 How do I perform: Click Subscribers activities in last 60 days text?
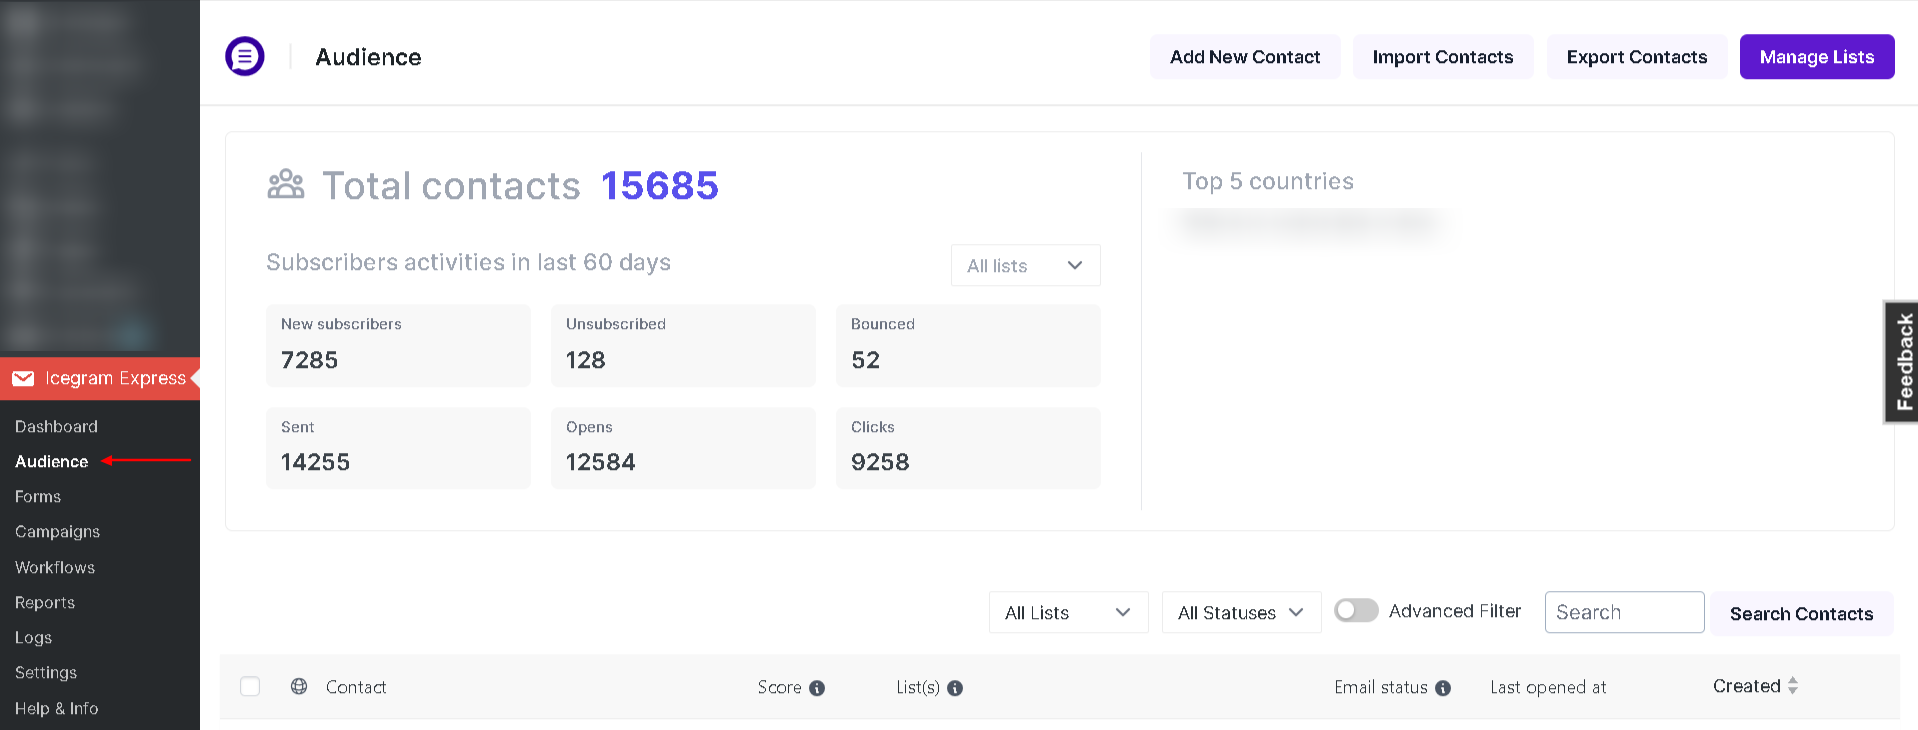[x=468, y=262]
